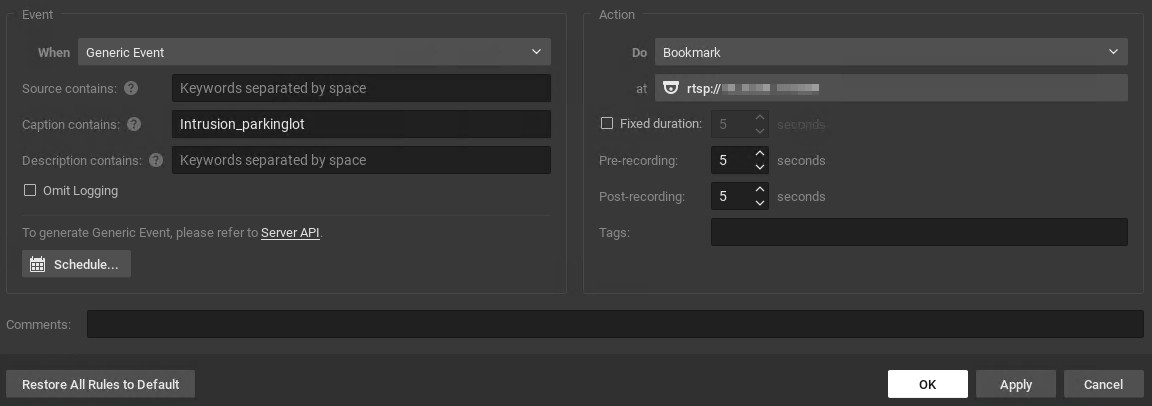Open the Do action type dropdown

pyautogui.click(x=891, y=52)
